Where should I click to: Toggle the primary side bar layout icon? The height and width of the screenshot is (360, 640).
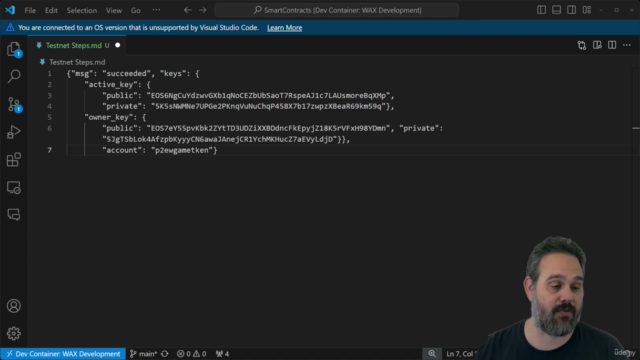click(x=541, y=10)
